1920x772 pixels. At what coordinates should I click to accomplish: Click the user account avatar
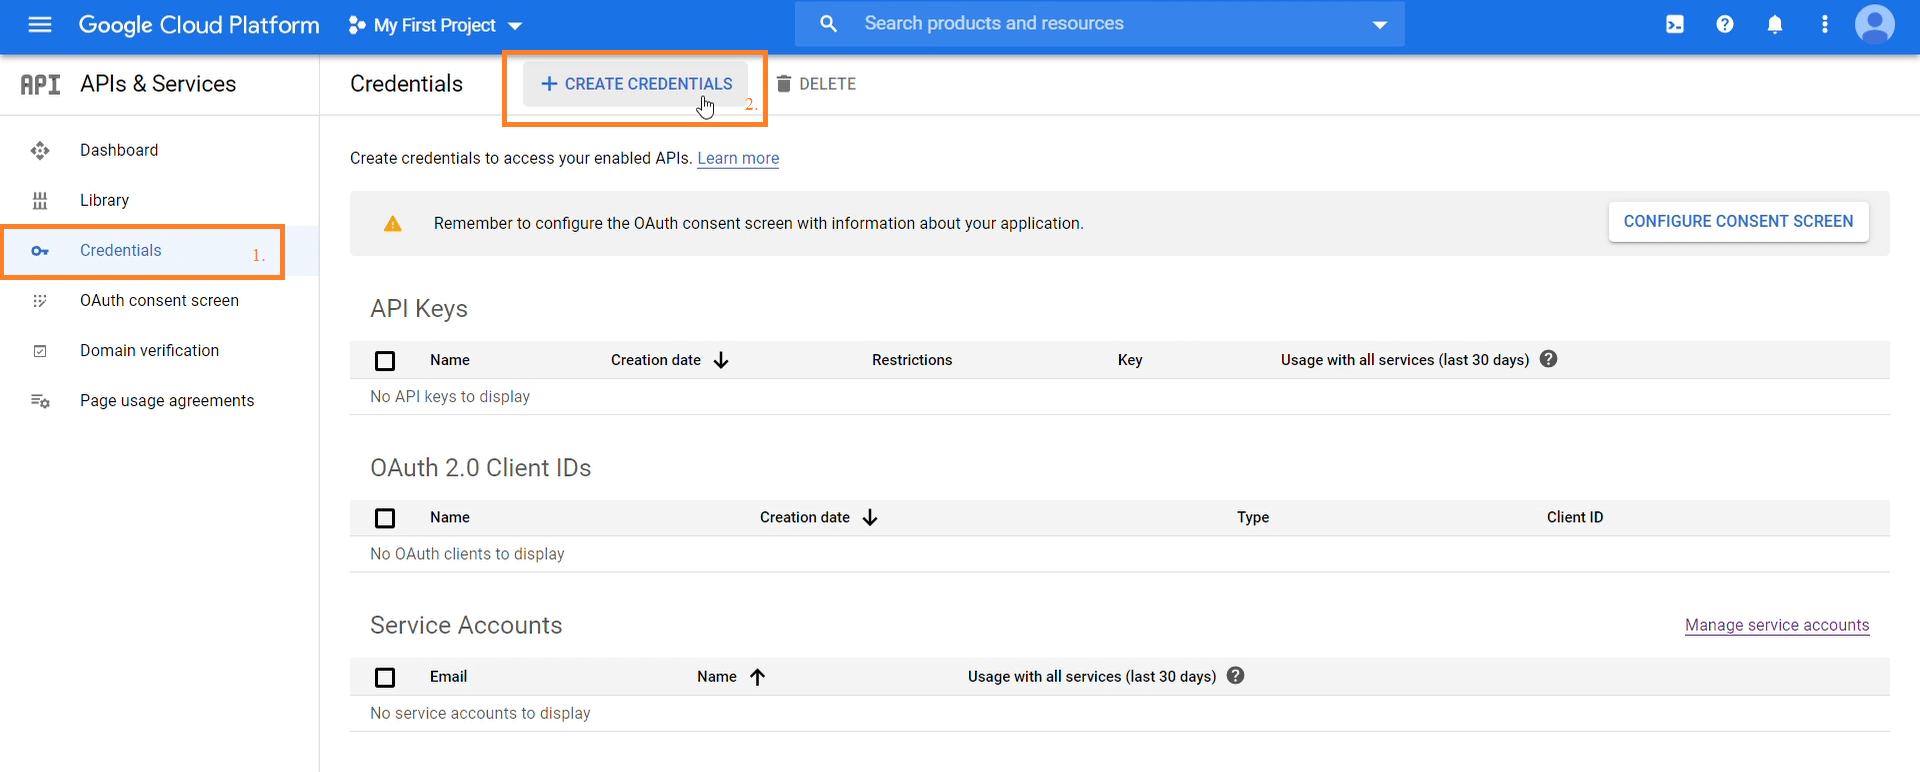pyautogui.click(x=1875, y=25)
